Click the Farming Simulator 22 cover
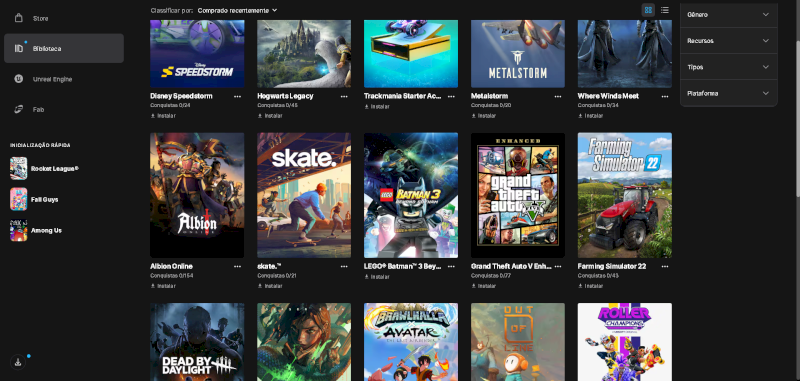The width and height of the screenshot is (800, 381). click(x=624, y=195)
